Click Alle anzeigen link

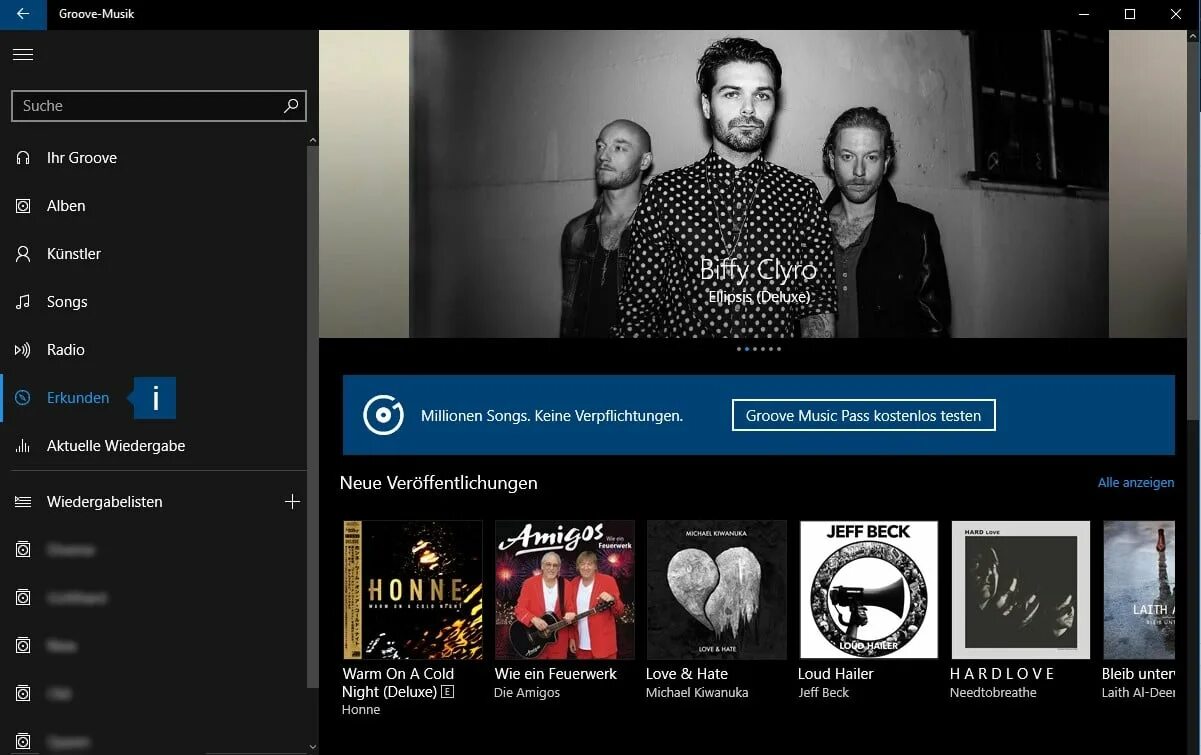[1136, 482]
